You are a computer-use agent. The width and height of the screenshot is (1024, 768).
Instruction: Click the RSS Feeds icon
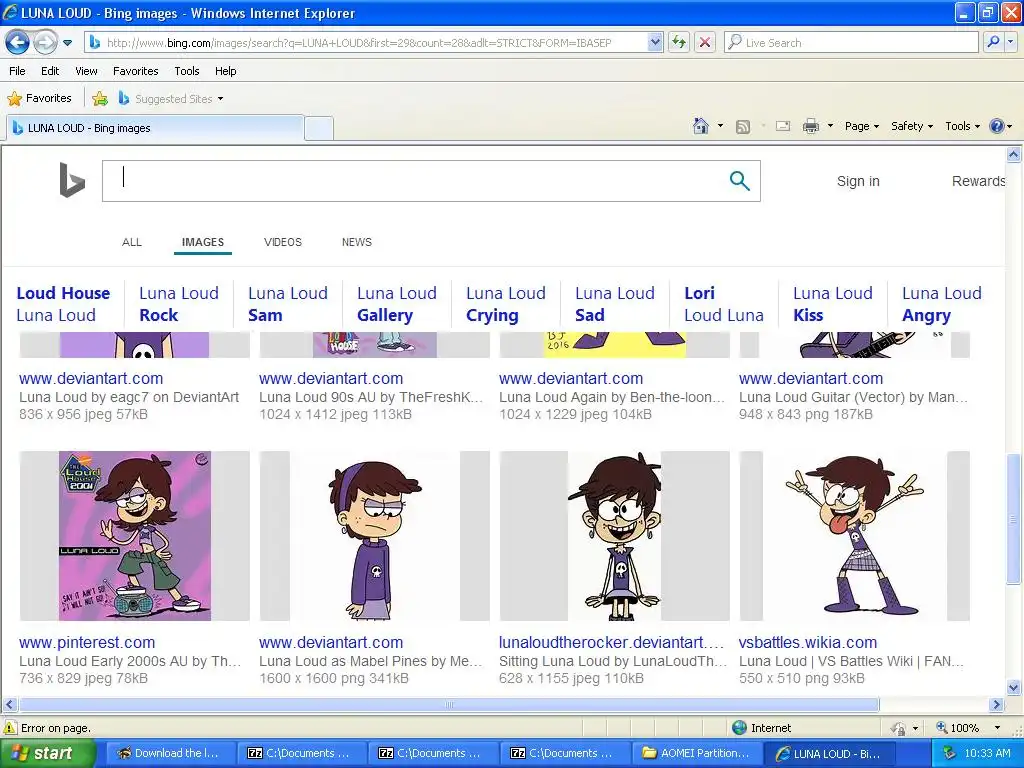(x=743, y=127)
